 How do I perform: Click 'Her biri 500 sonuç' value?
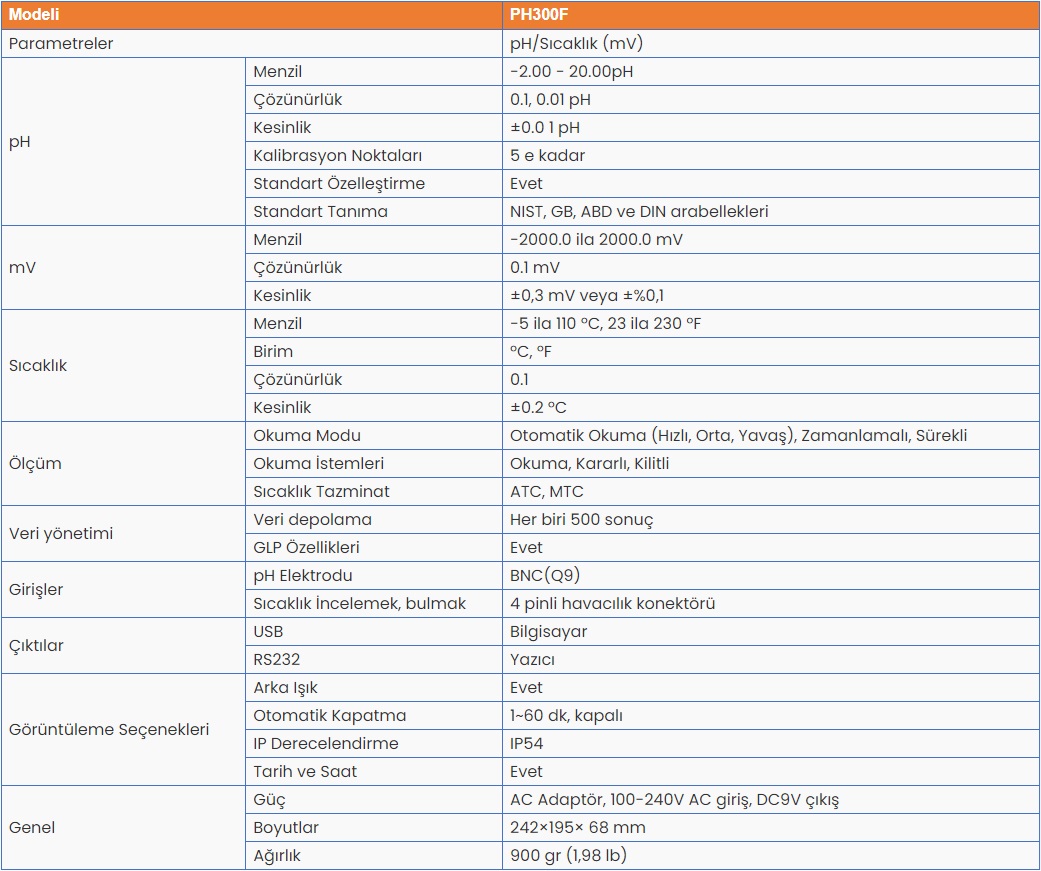point(582,520)
